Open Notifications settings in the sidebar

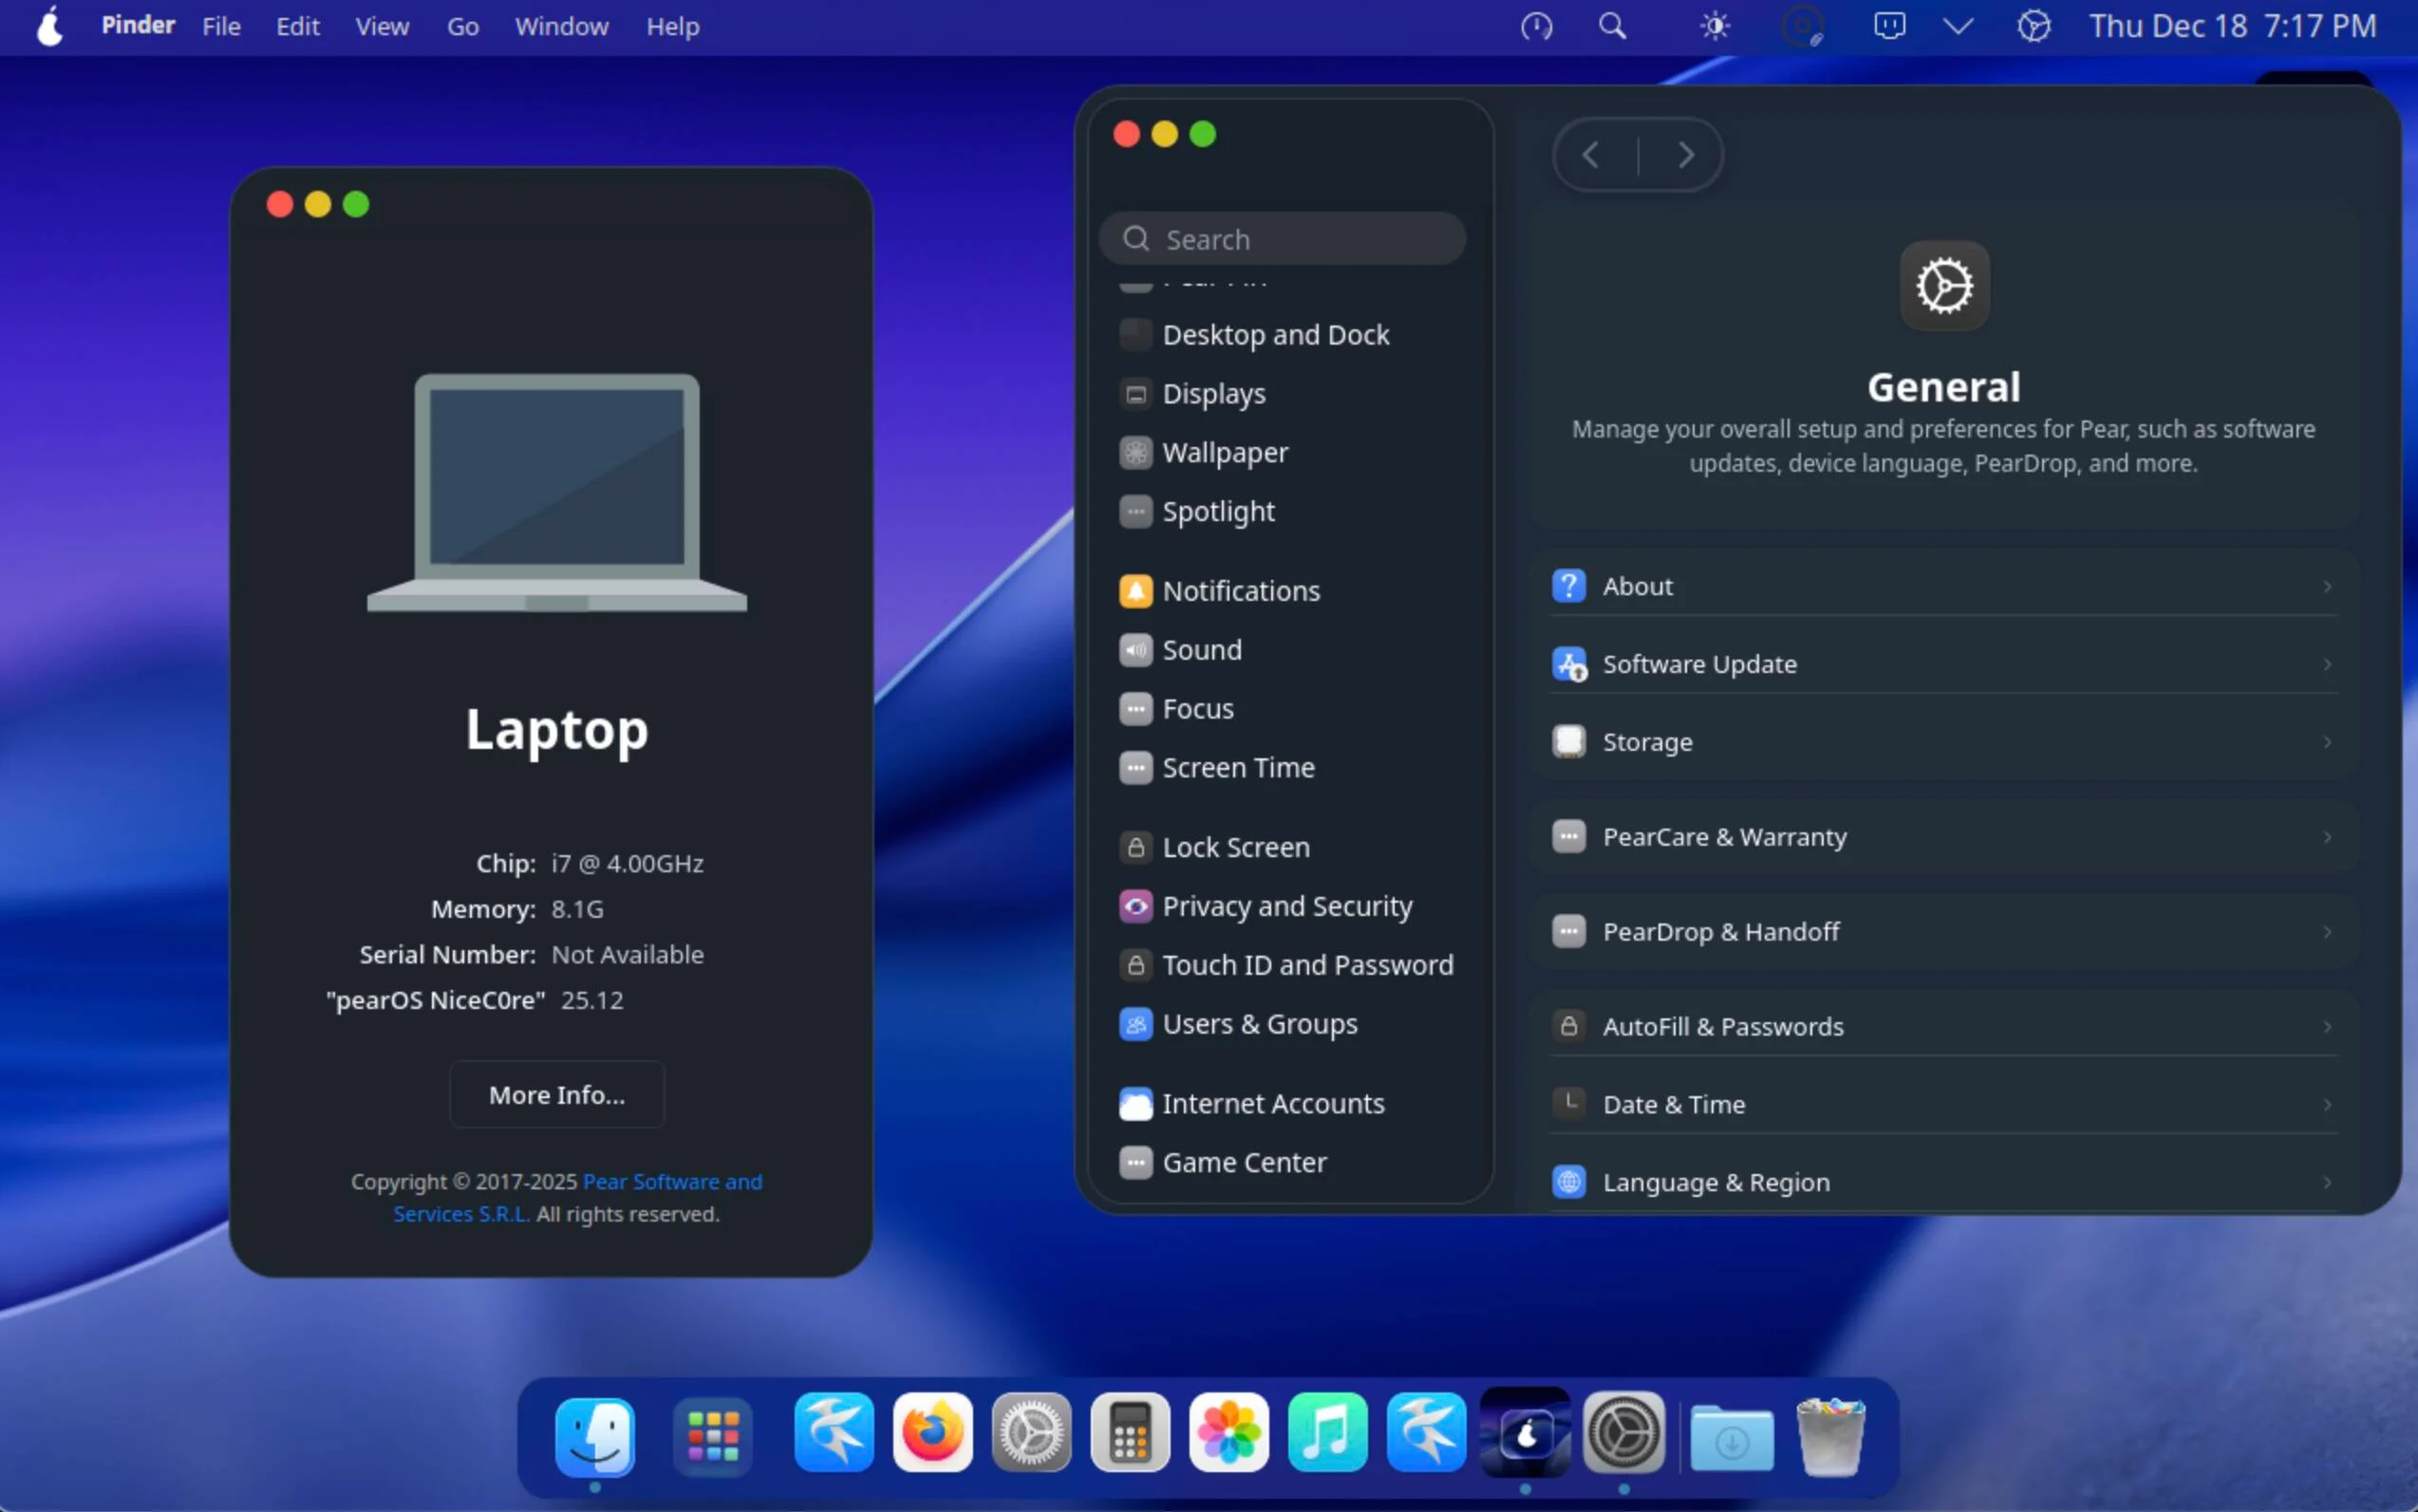pyautogui.click(x=1242, y=590)
